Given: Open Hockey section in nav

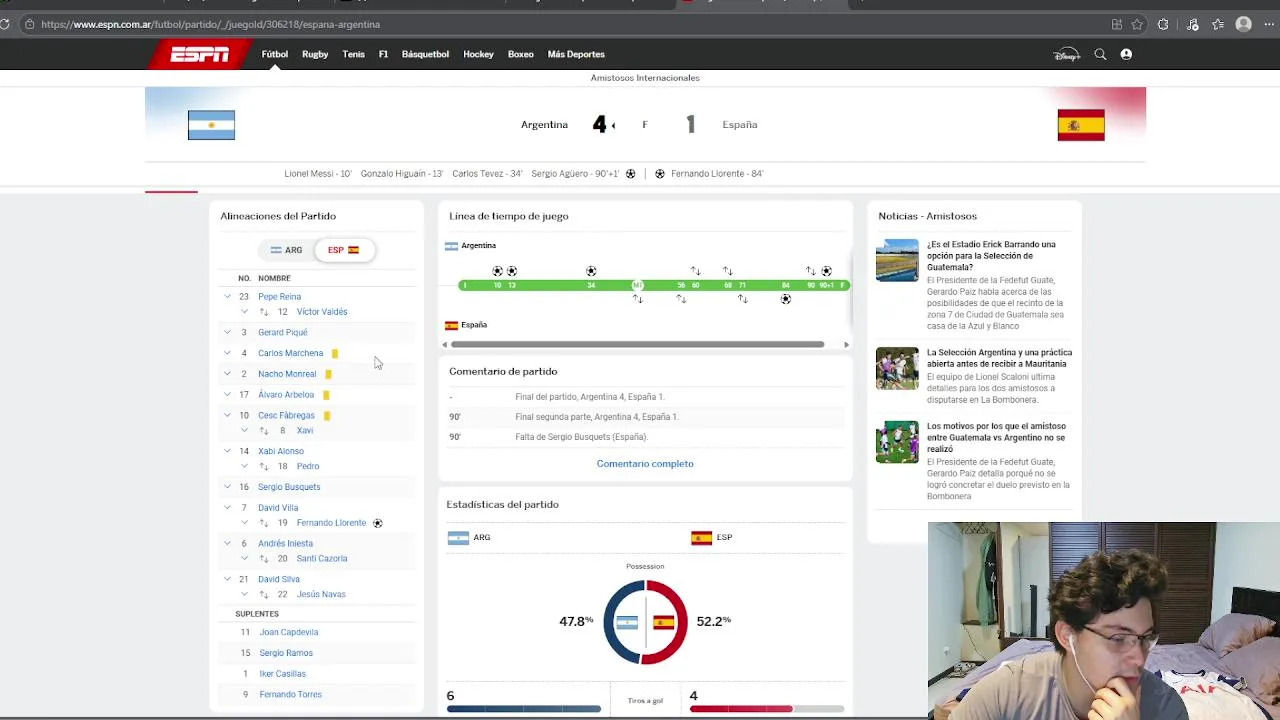Looking at the screenshot, I should 478,54.
